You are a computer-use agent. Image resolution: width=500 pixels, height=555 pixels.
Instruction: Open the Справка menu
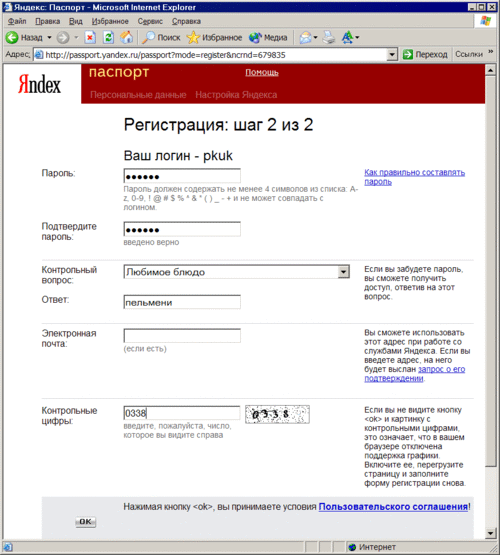click(x=186, y=21)
